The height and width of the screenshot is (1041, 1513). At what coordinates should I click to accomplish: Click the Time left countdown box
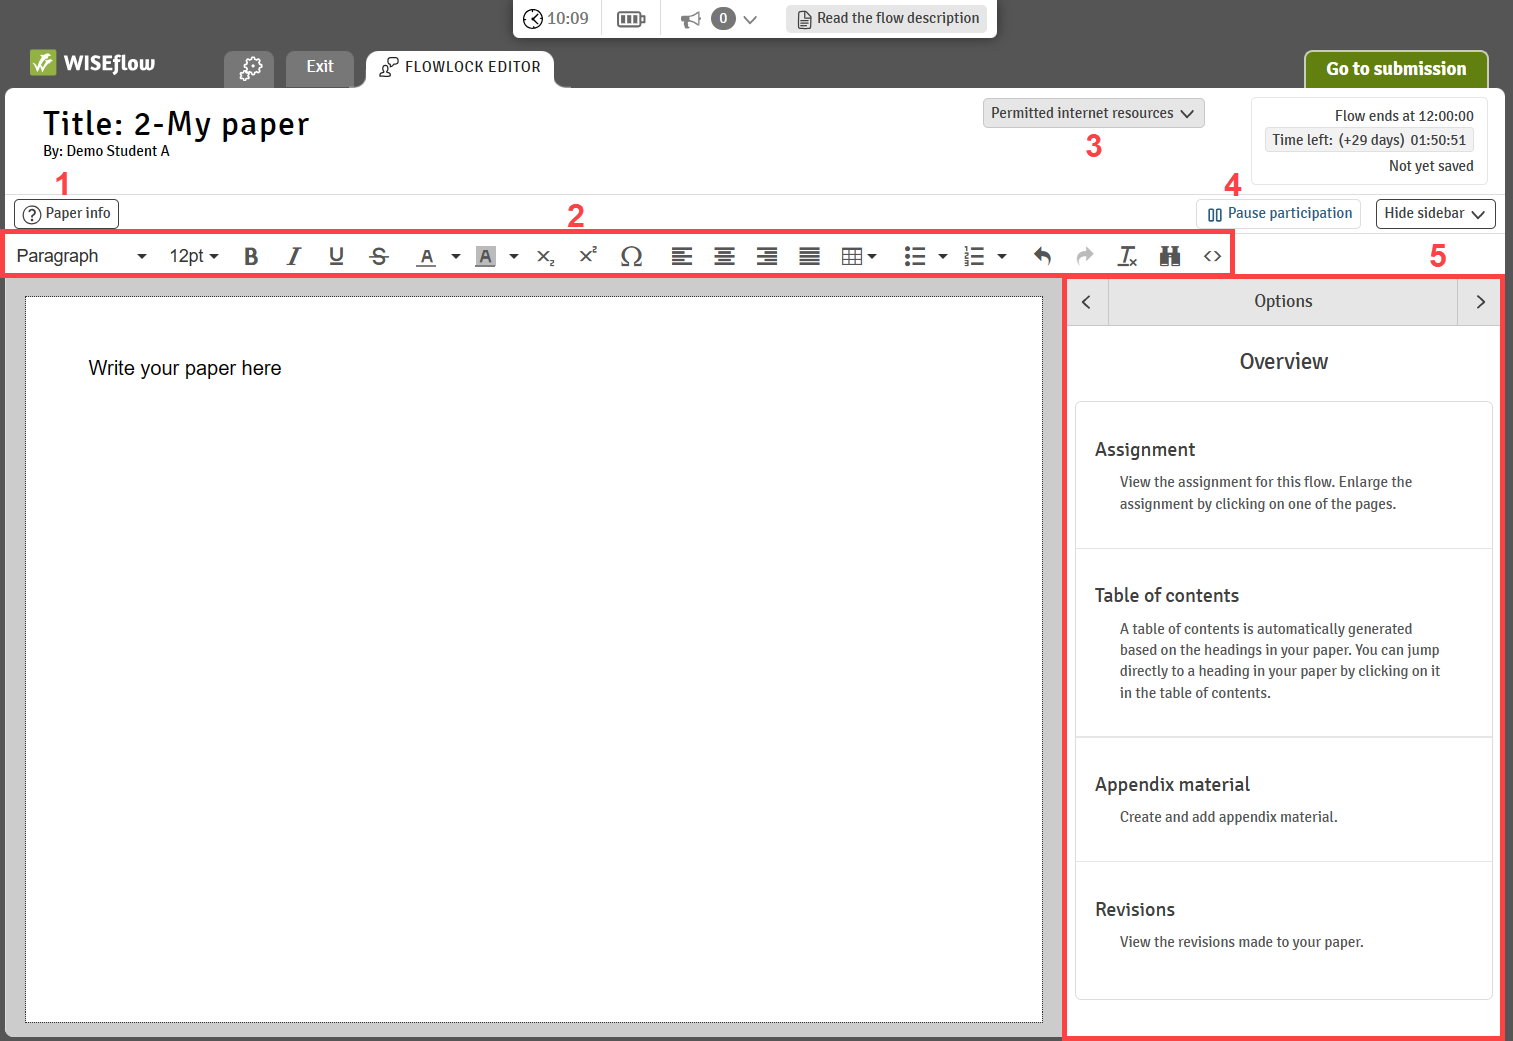click(1369, 140)
